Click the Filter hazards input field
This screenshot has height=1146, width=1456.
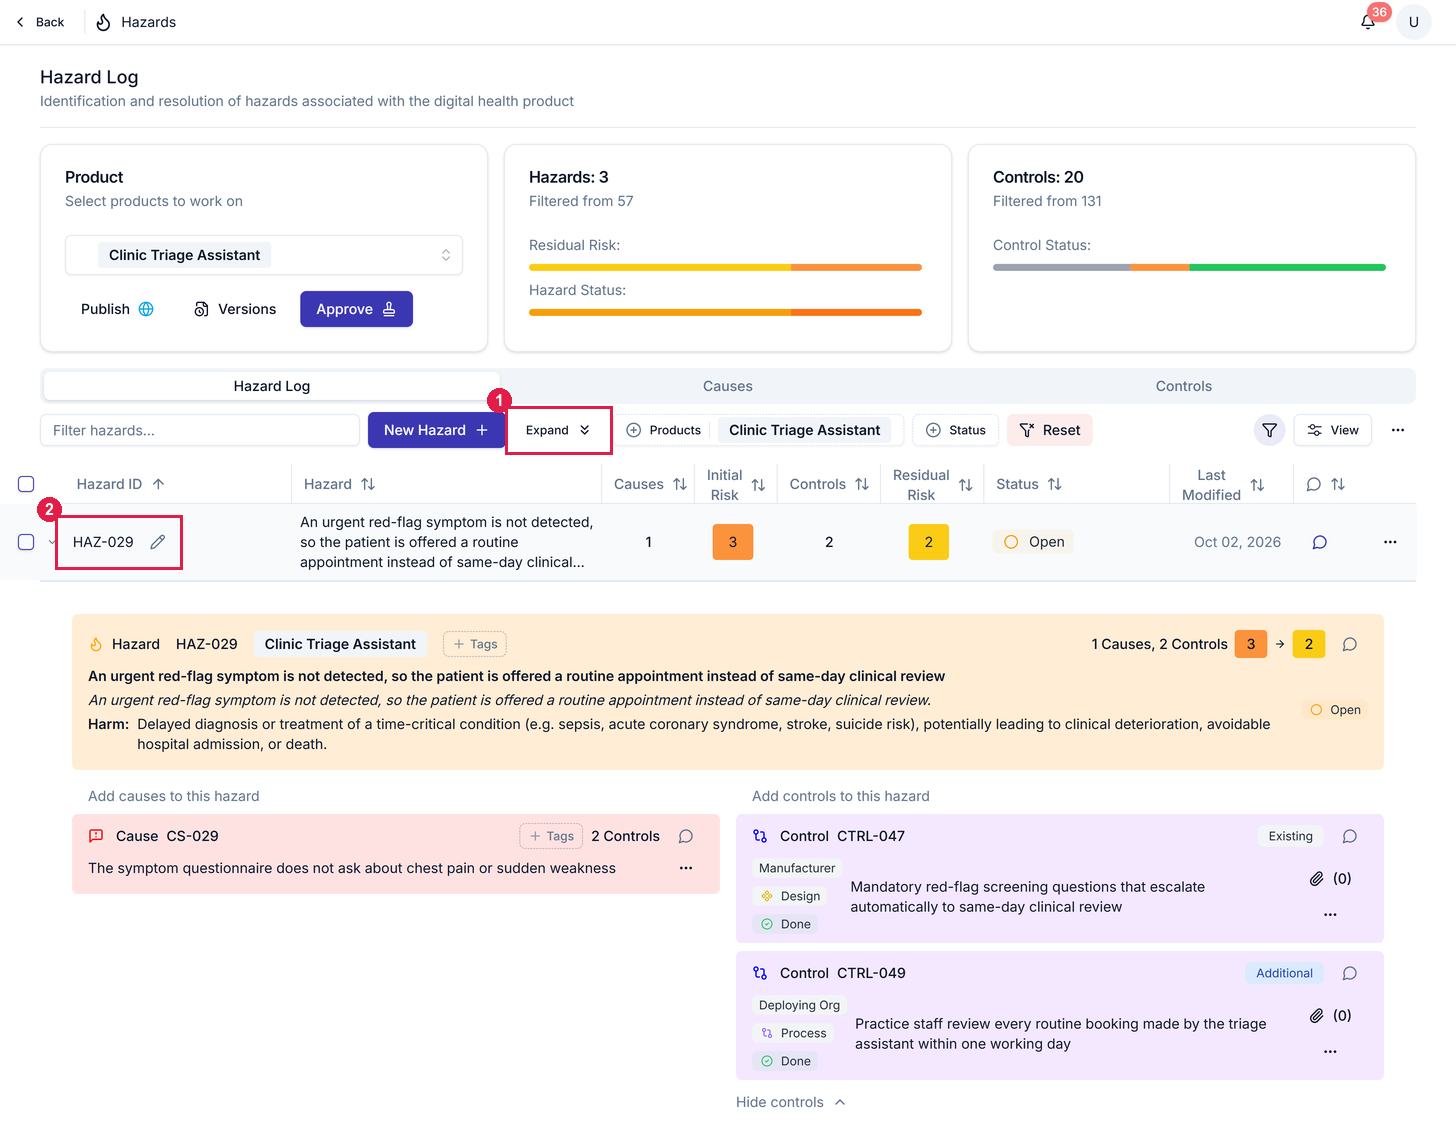point(200,430)
